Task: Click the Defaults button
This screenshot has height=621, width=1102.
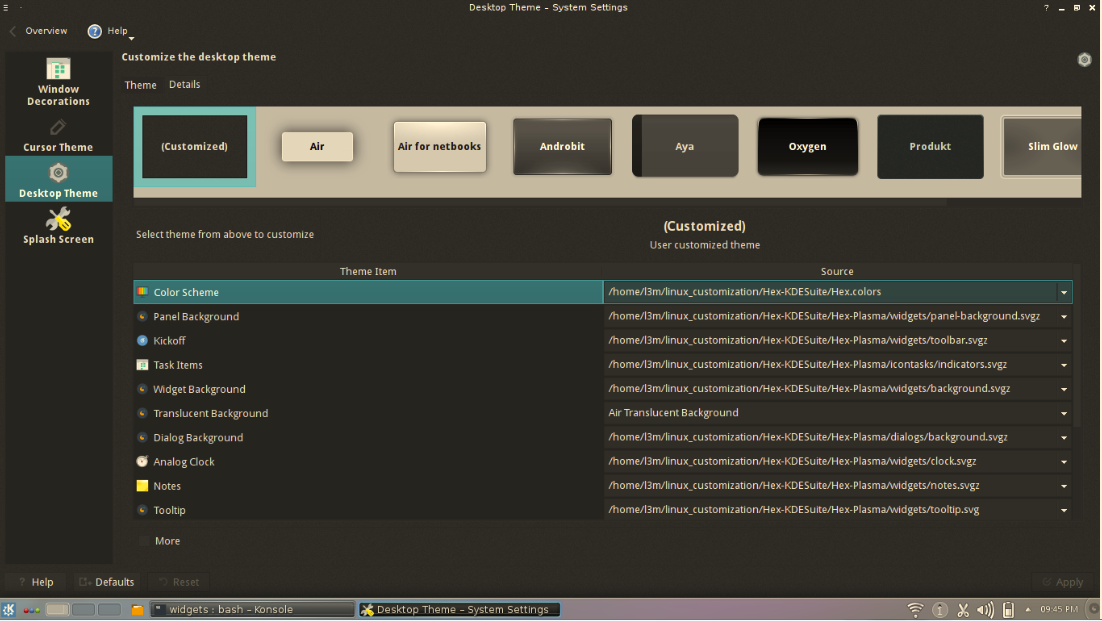Action: point(106,582)
